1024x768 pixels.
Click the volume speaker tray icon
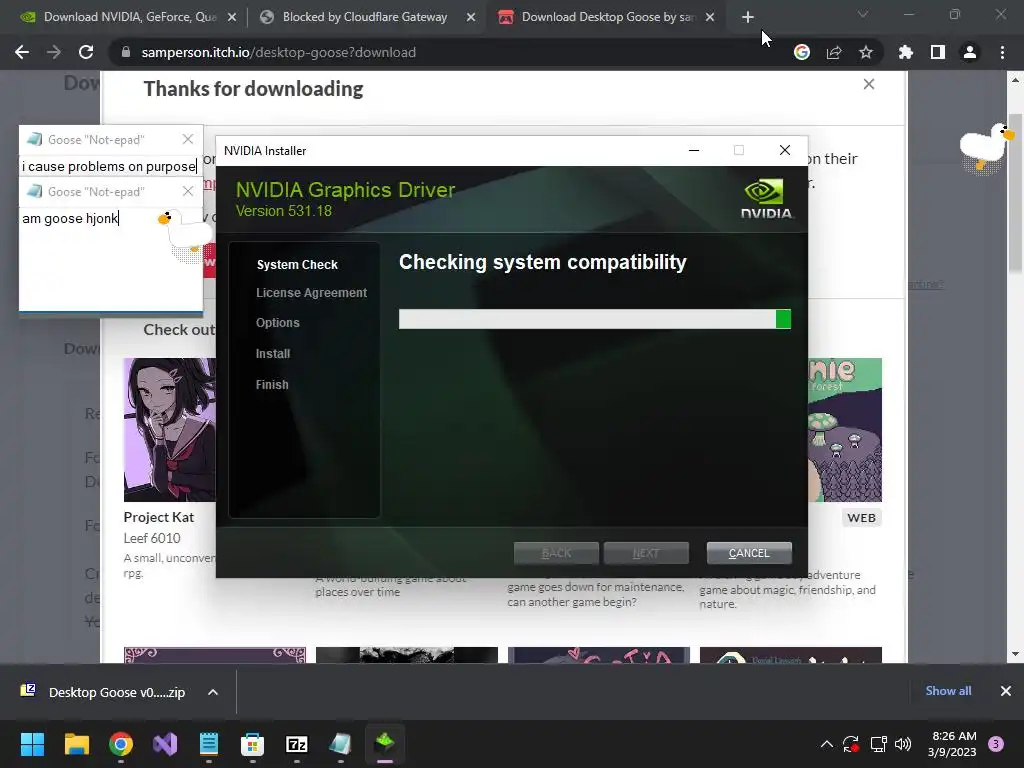pos(903,744)
